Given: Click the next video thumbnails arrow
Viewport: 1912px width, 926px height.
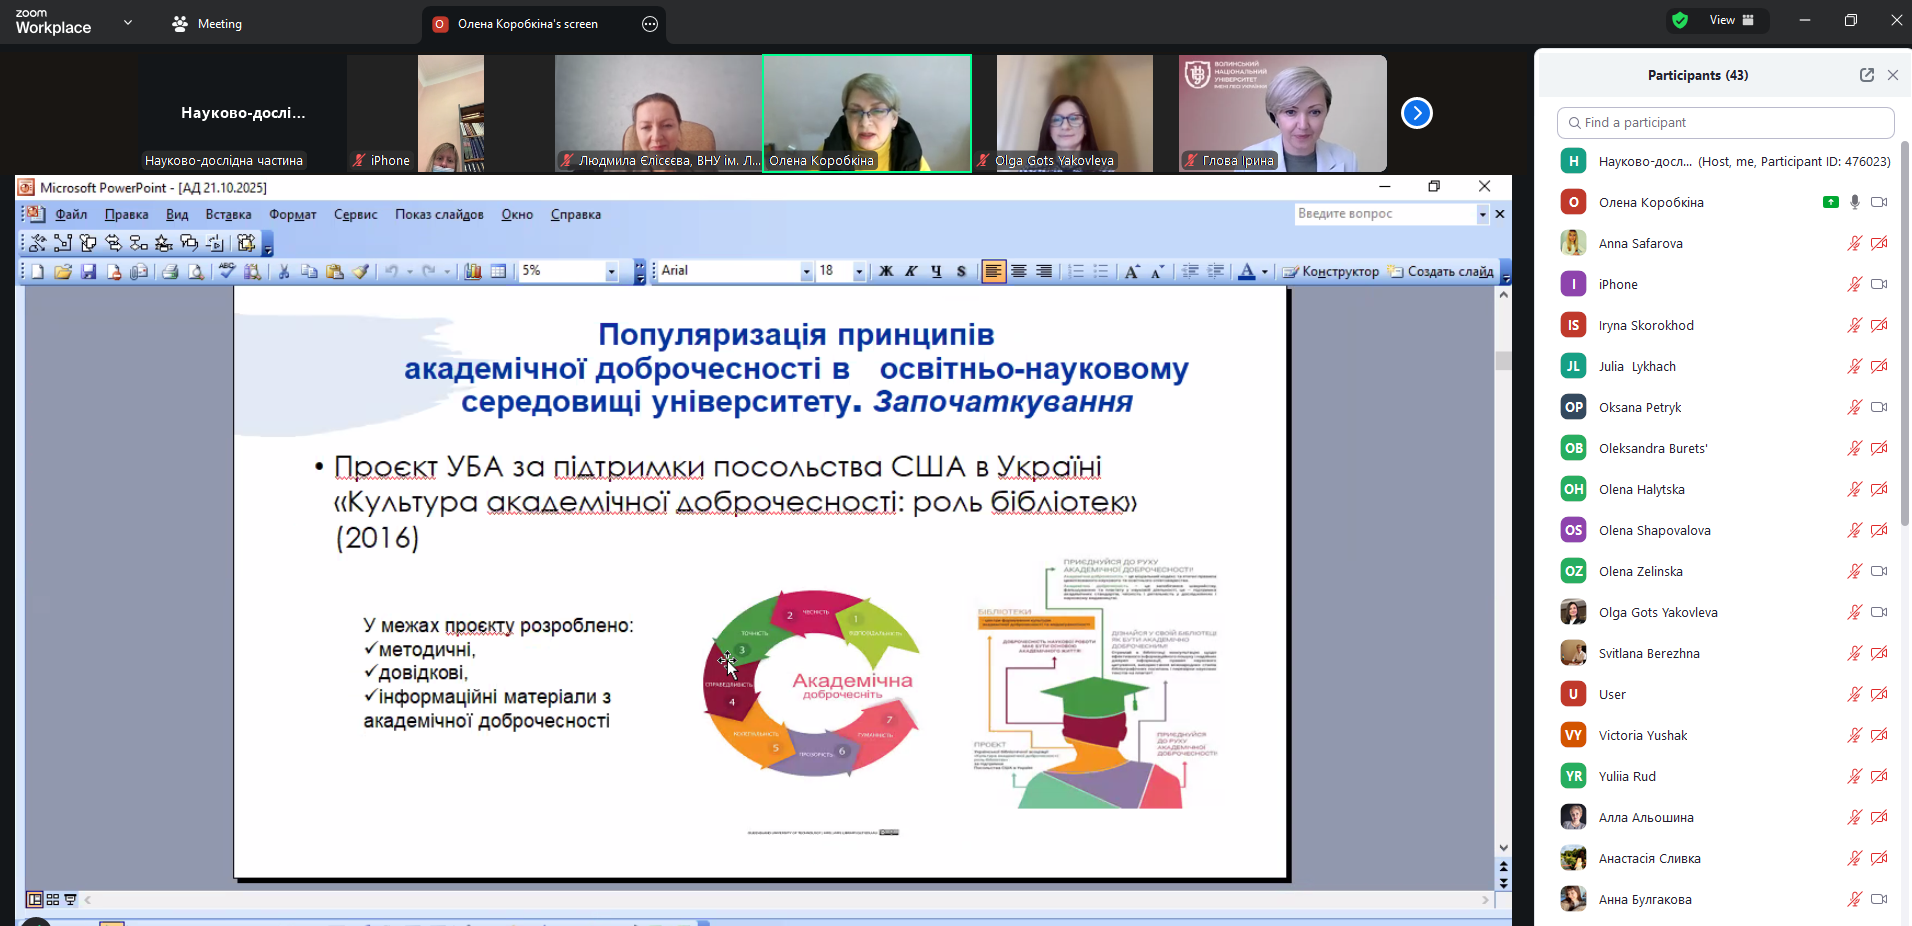Looking at the screenshot, I should click(1416, 113).
